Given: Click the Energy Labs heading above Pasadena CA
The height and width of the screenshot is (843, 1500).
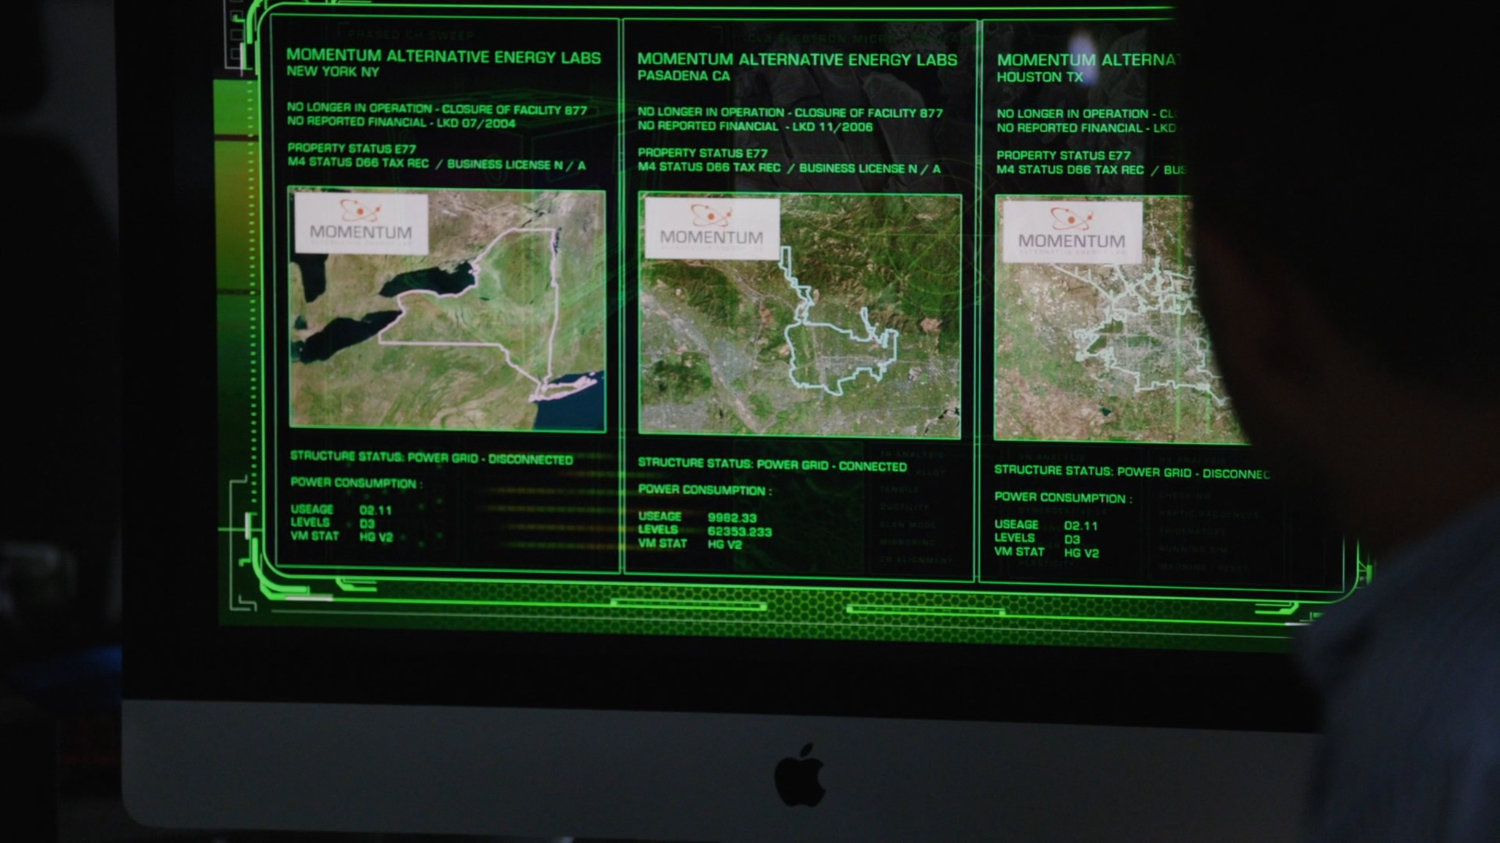Looking at the screenshot, I should point(797,60).
